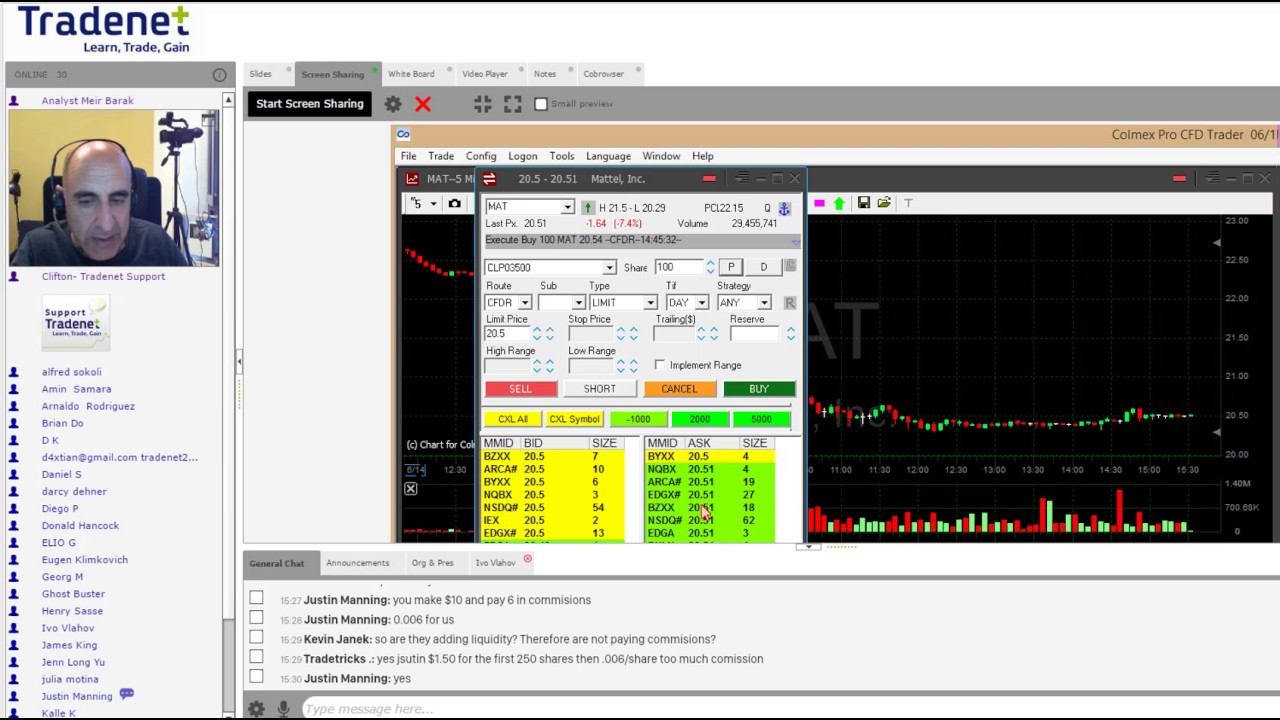Click the Q icon in order window
The width and height of the screenshot is (1280, 720).
767,208
